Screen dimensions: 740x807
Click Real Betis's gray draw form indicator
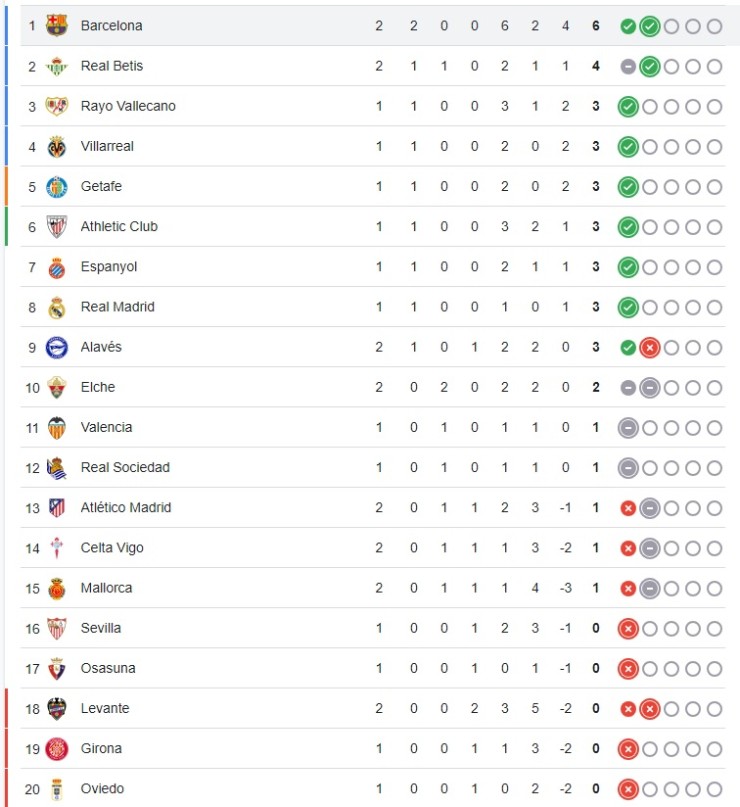point(628,66)
